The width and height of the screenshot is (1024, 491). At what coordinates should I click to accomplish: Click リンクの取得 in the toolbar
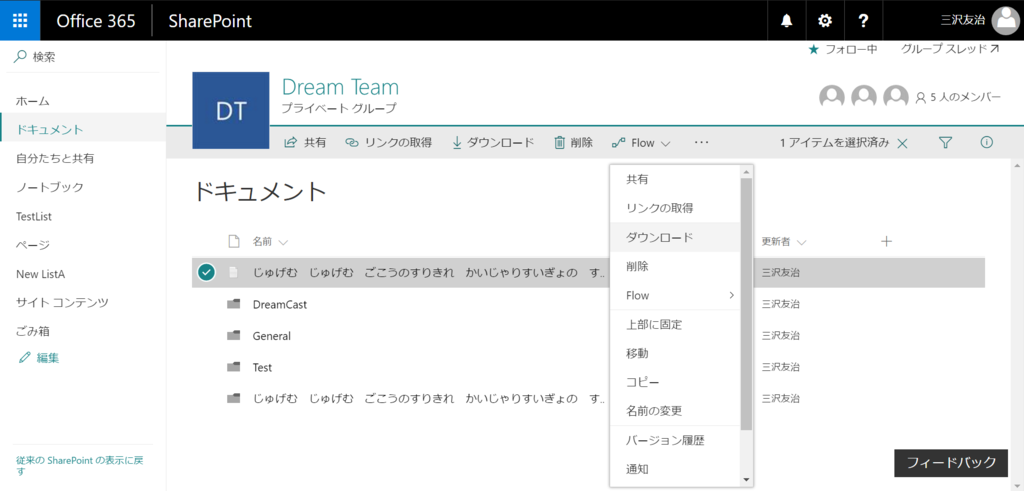point(389,142)
